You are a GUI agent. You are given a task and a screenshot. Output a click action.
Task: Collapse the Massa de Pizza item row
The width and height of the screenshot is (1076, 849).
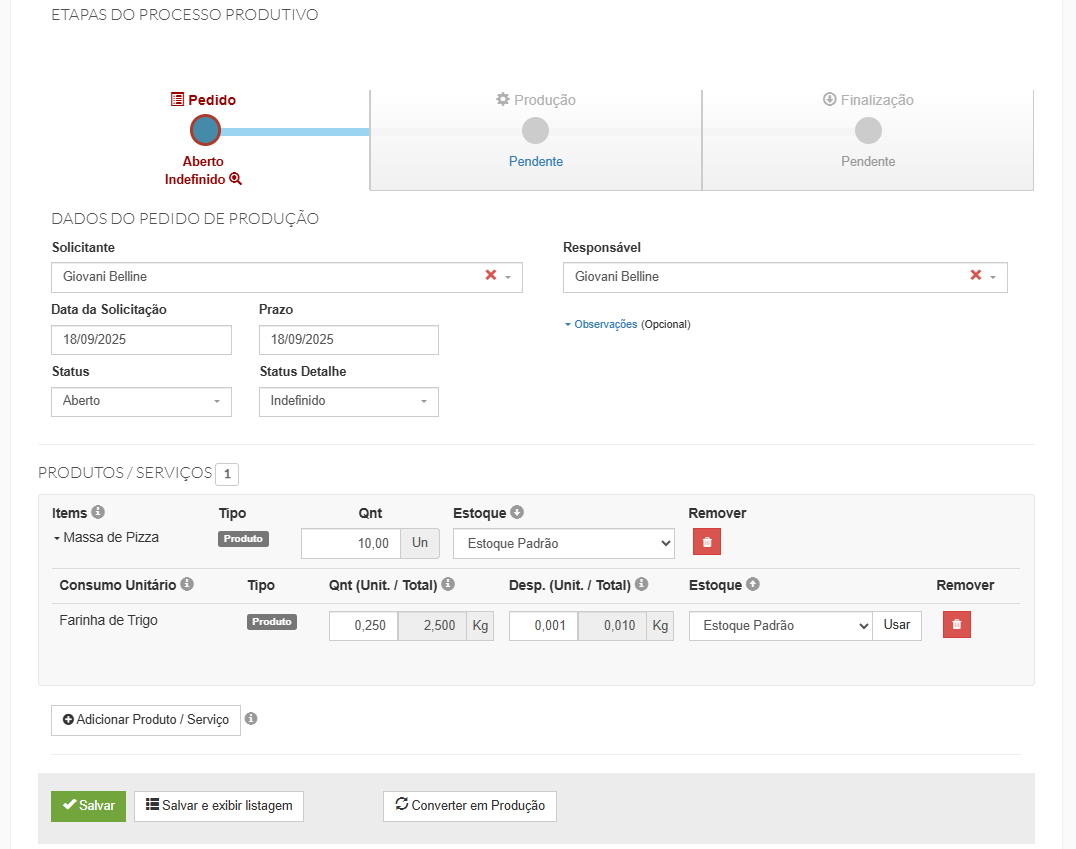click(57, 538)
